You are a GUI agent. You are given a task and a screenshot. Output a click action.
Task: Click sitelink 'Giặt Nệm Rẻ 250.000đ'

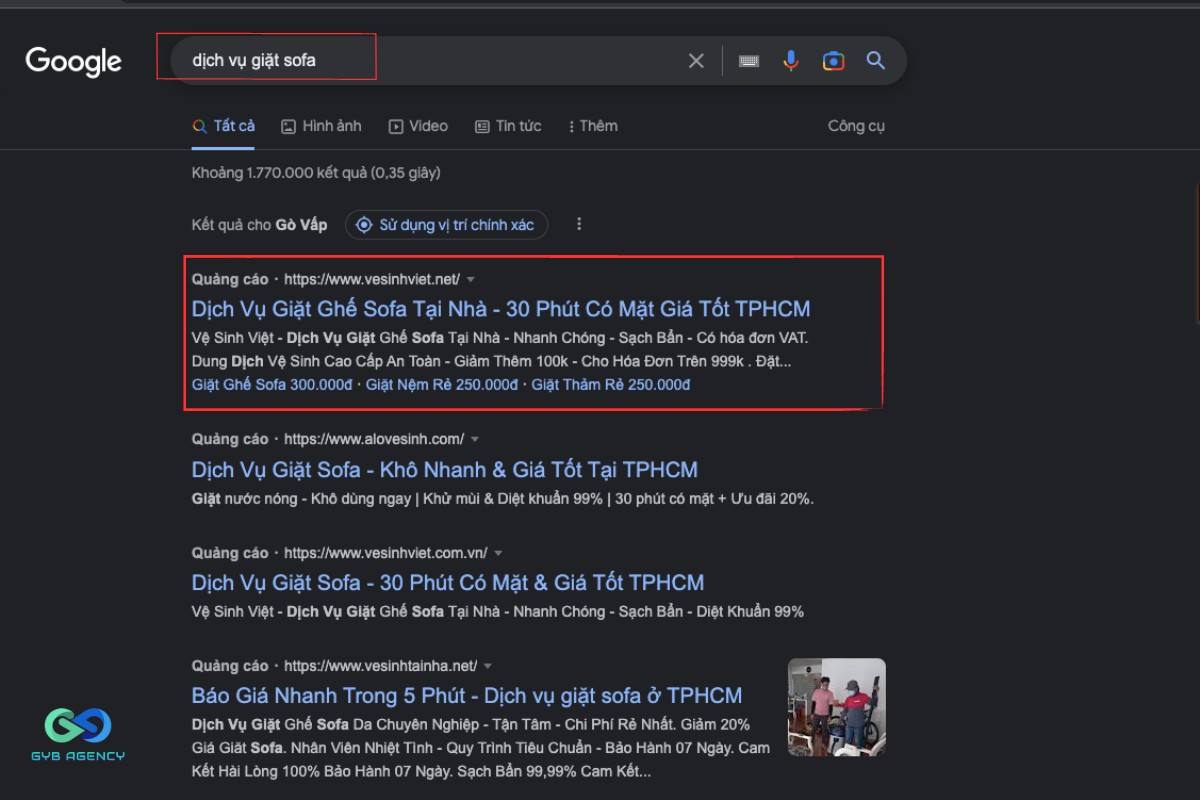pos(442,385)
